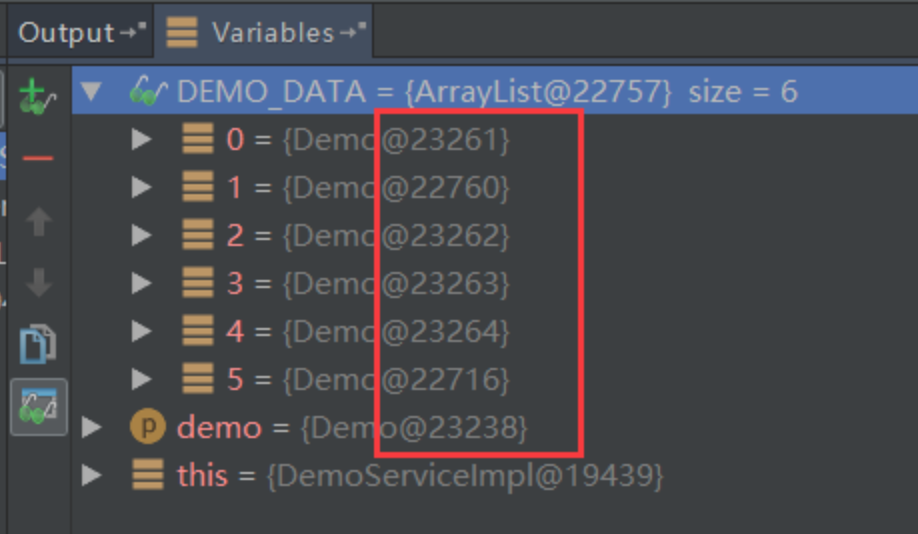Click the move watch up arrow
Image resolution: width=918 pixels, height=534 pixels.
pos(39,221)
